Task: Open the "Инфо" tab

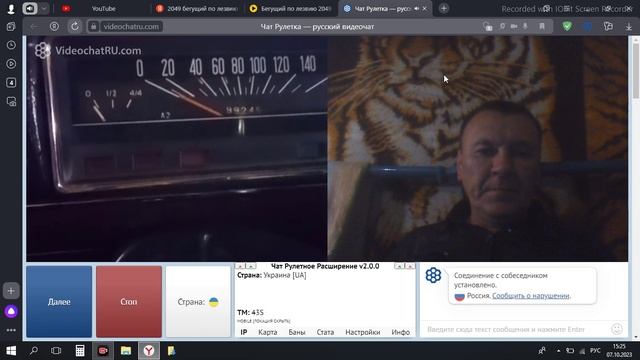Action: [x=400, y=332]
